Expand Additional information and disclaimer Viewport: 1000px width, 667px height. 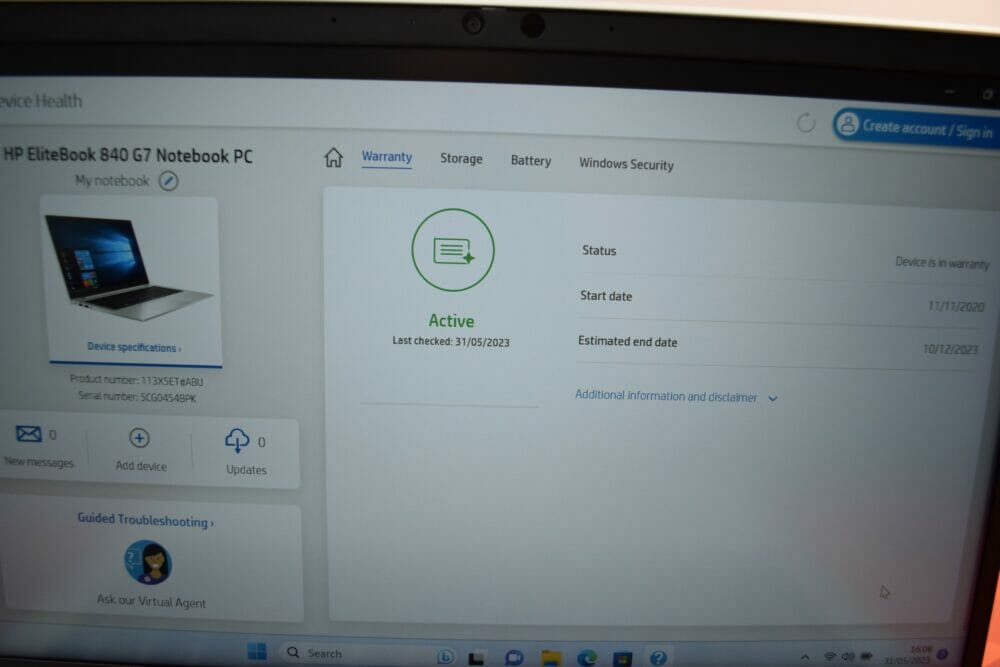[676, 397]
